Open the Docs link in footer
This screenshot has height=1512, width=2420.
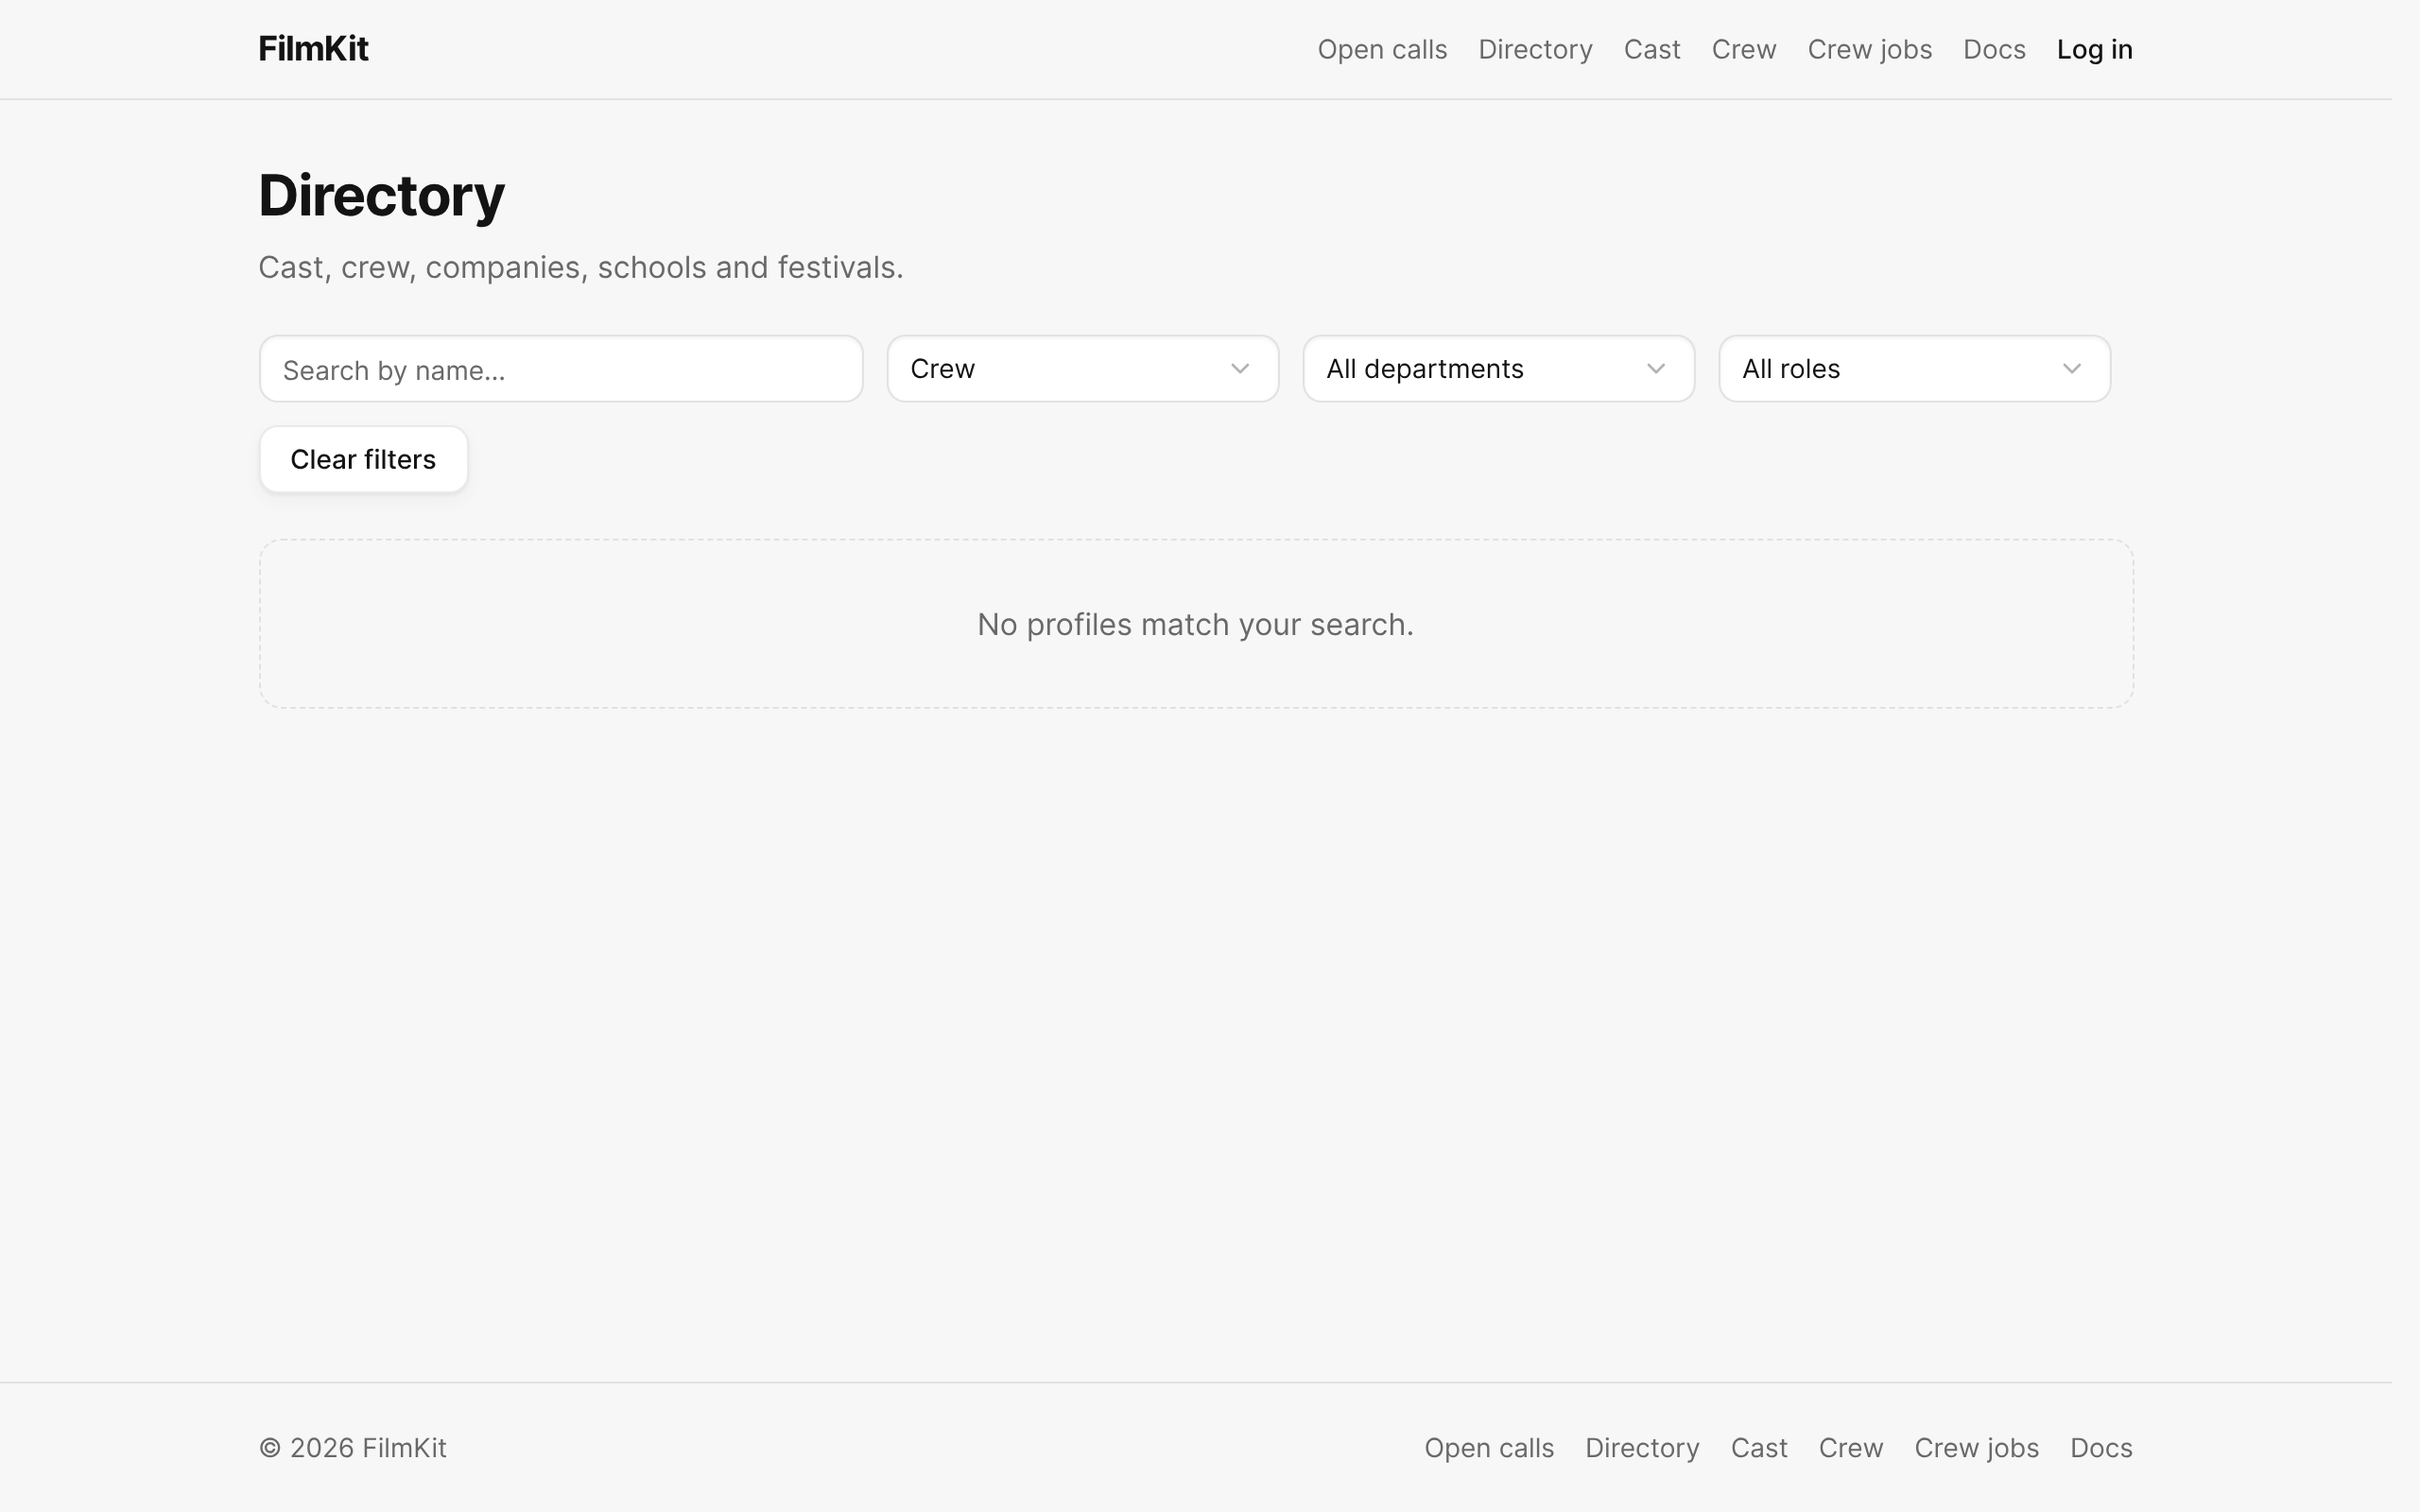point(2101,1448)
